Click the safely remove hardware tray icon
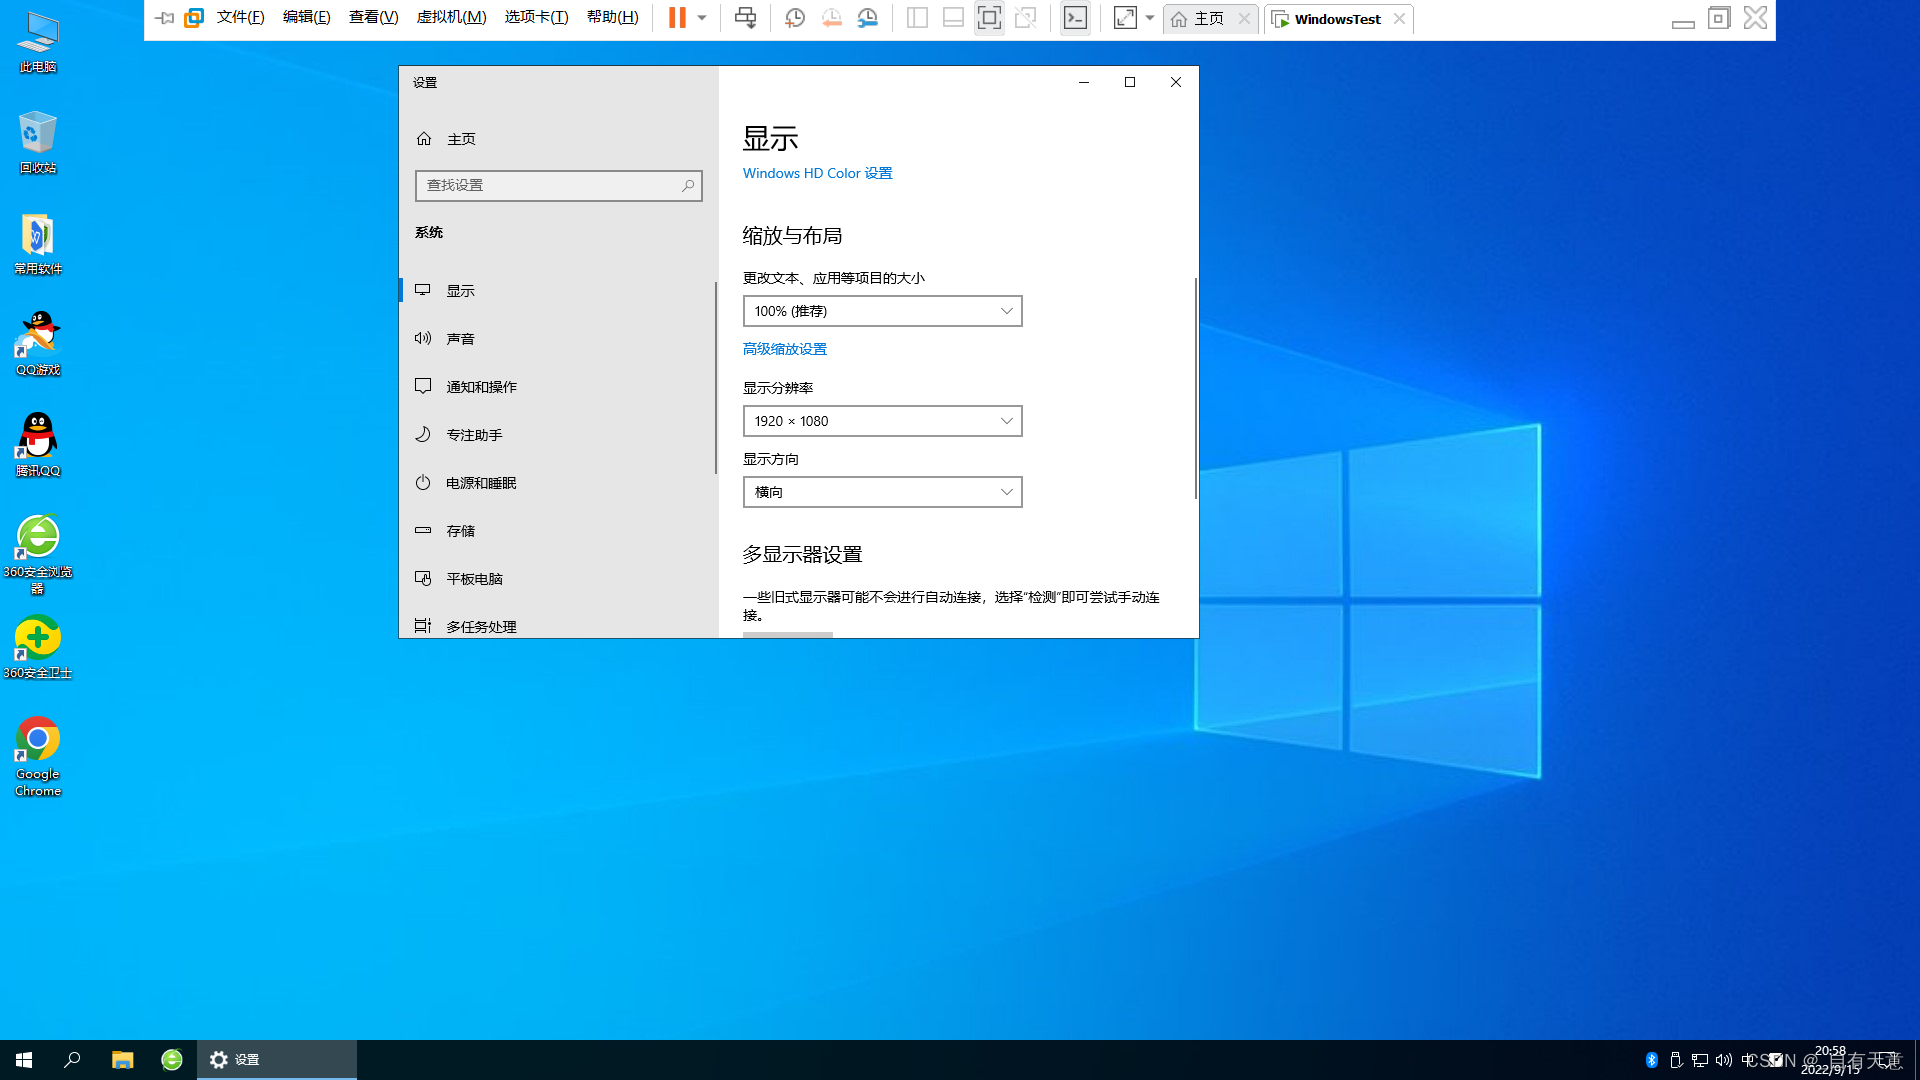The image size is (1920, 1080). coord(1676,1060)
